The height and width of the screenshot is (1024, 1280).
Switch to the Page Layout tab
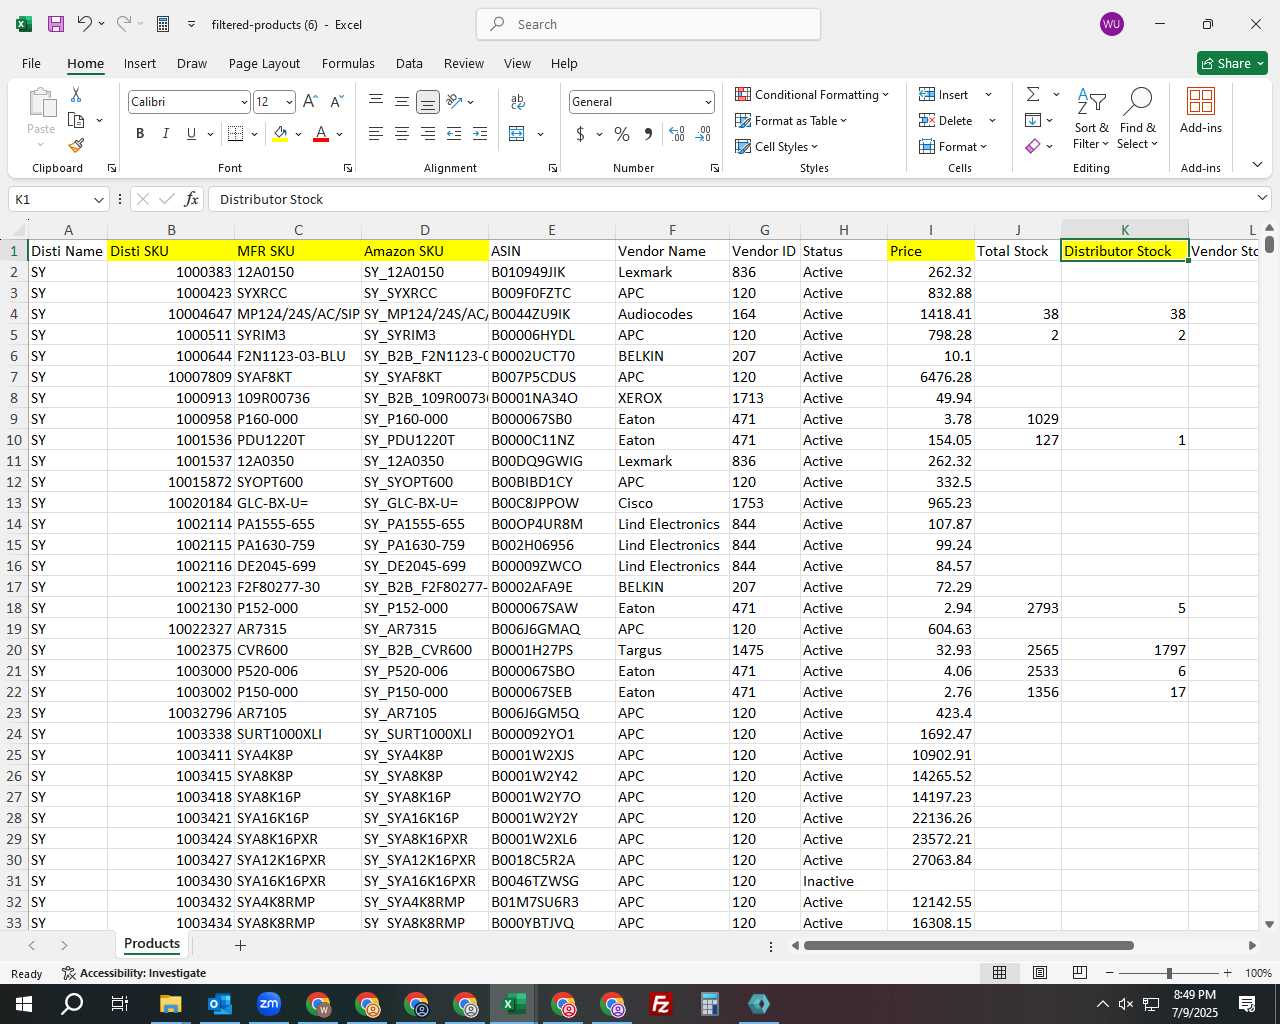tap(264, 63)
